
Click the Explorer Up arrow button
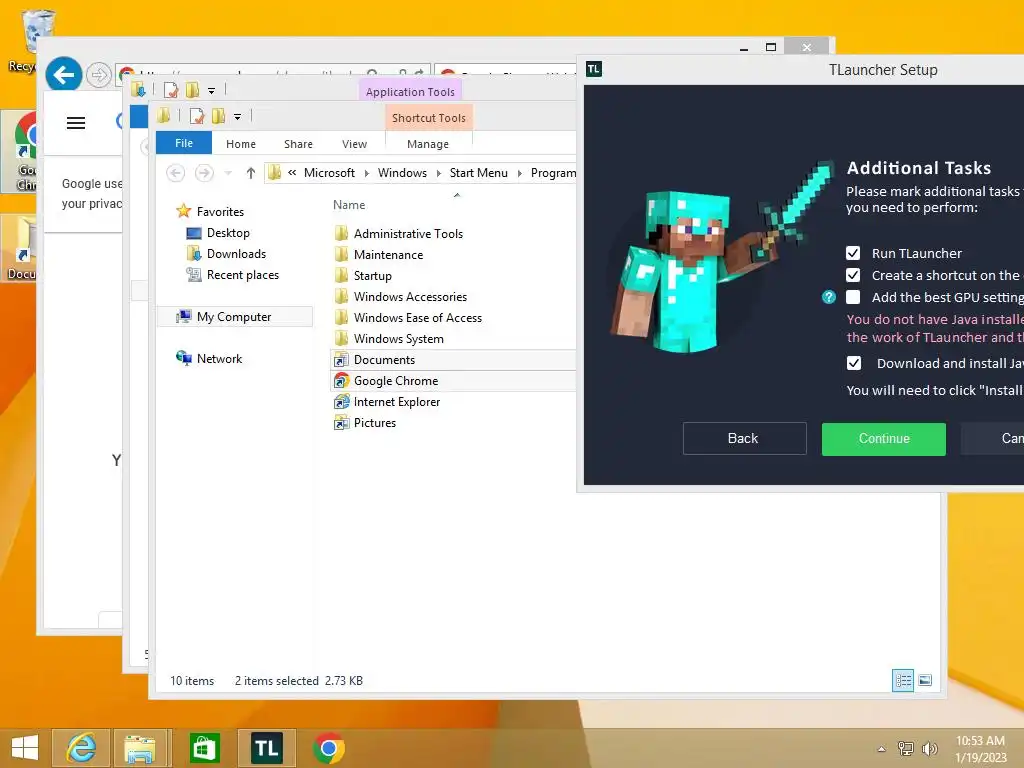(251, 172)
